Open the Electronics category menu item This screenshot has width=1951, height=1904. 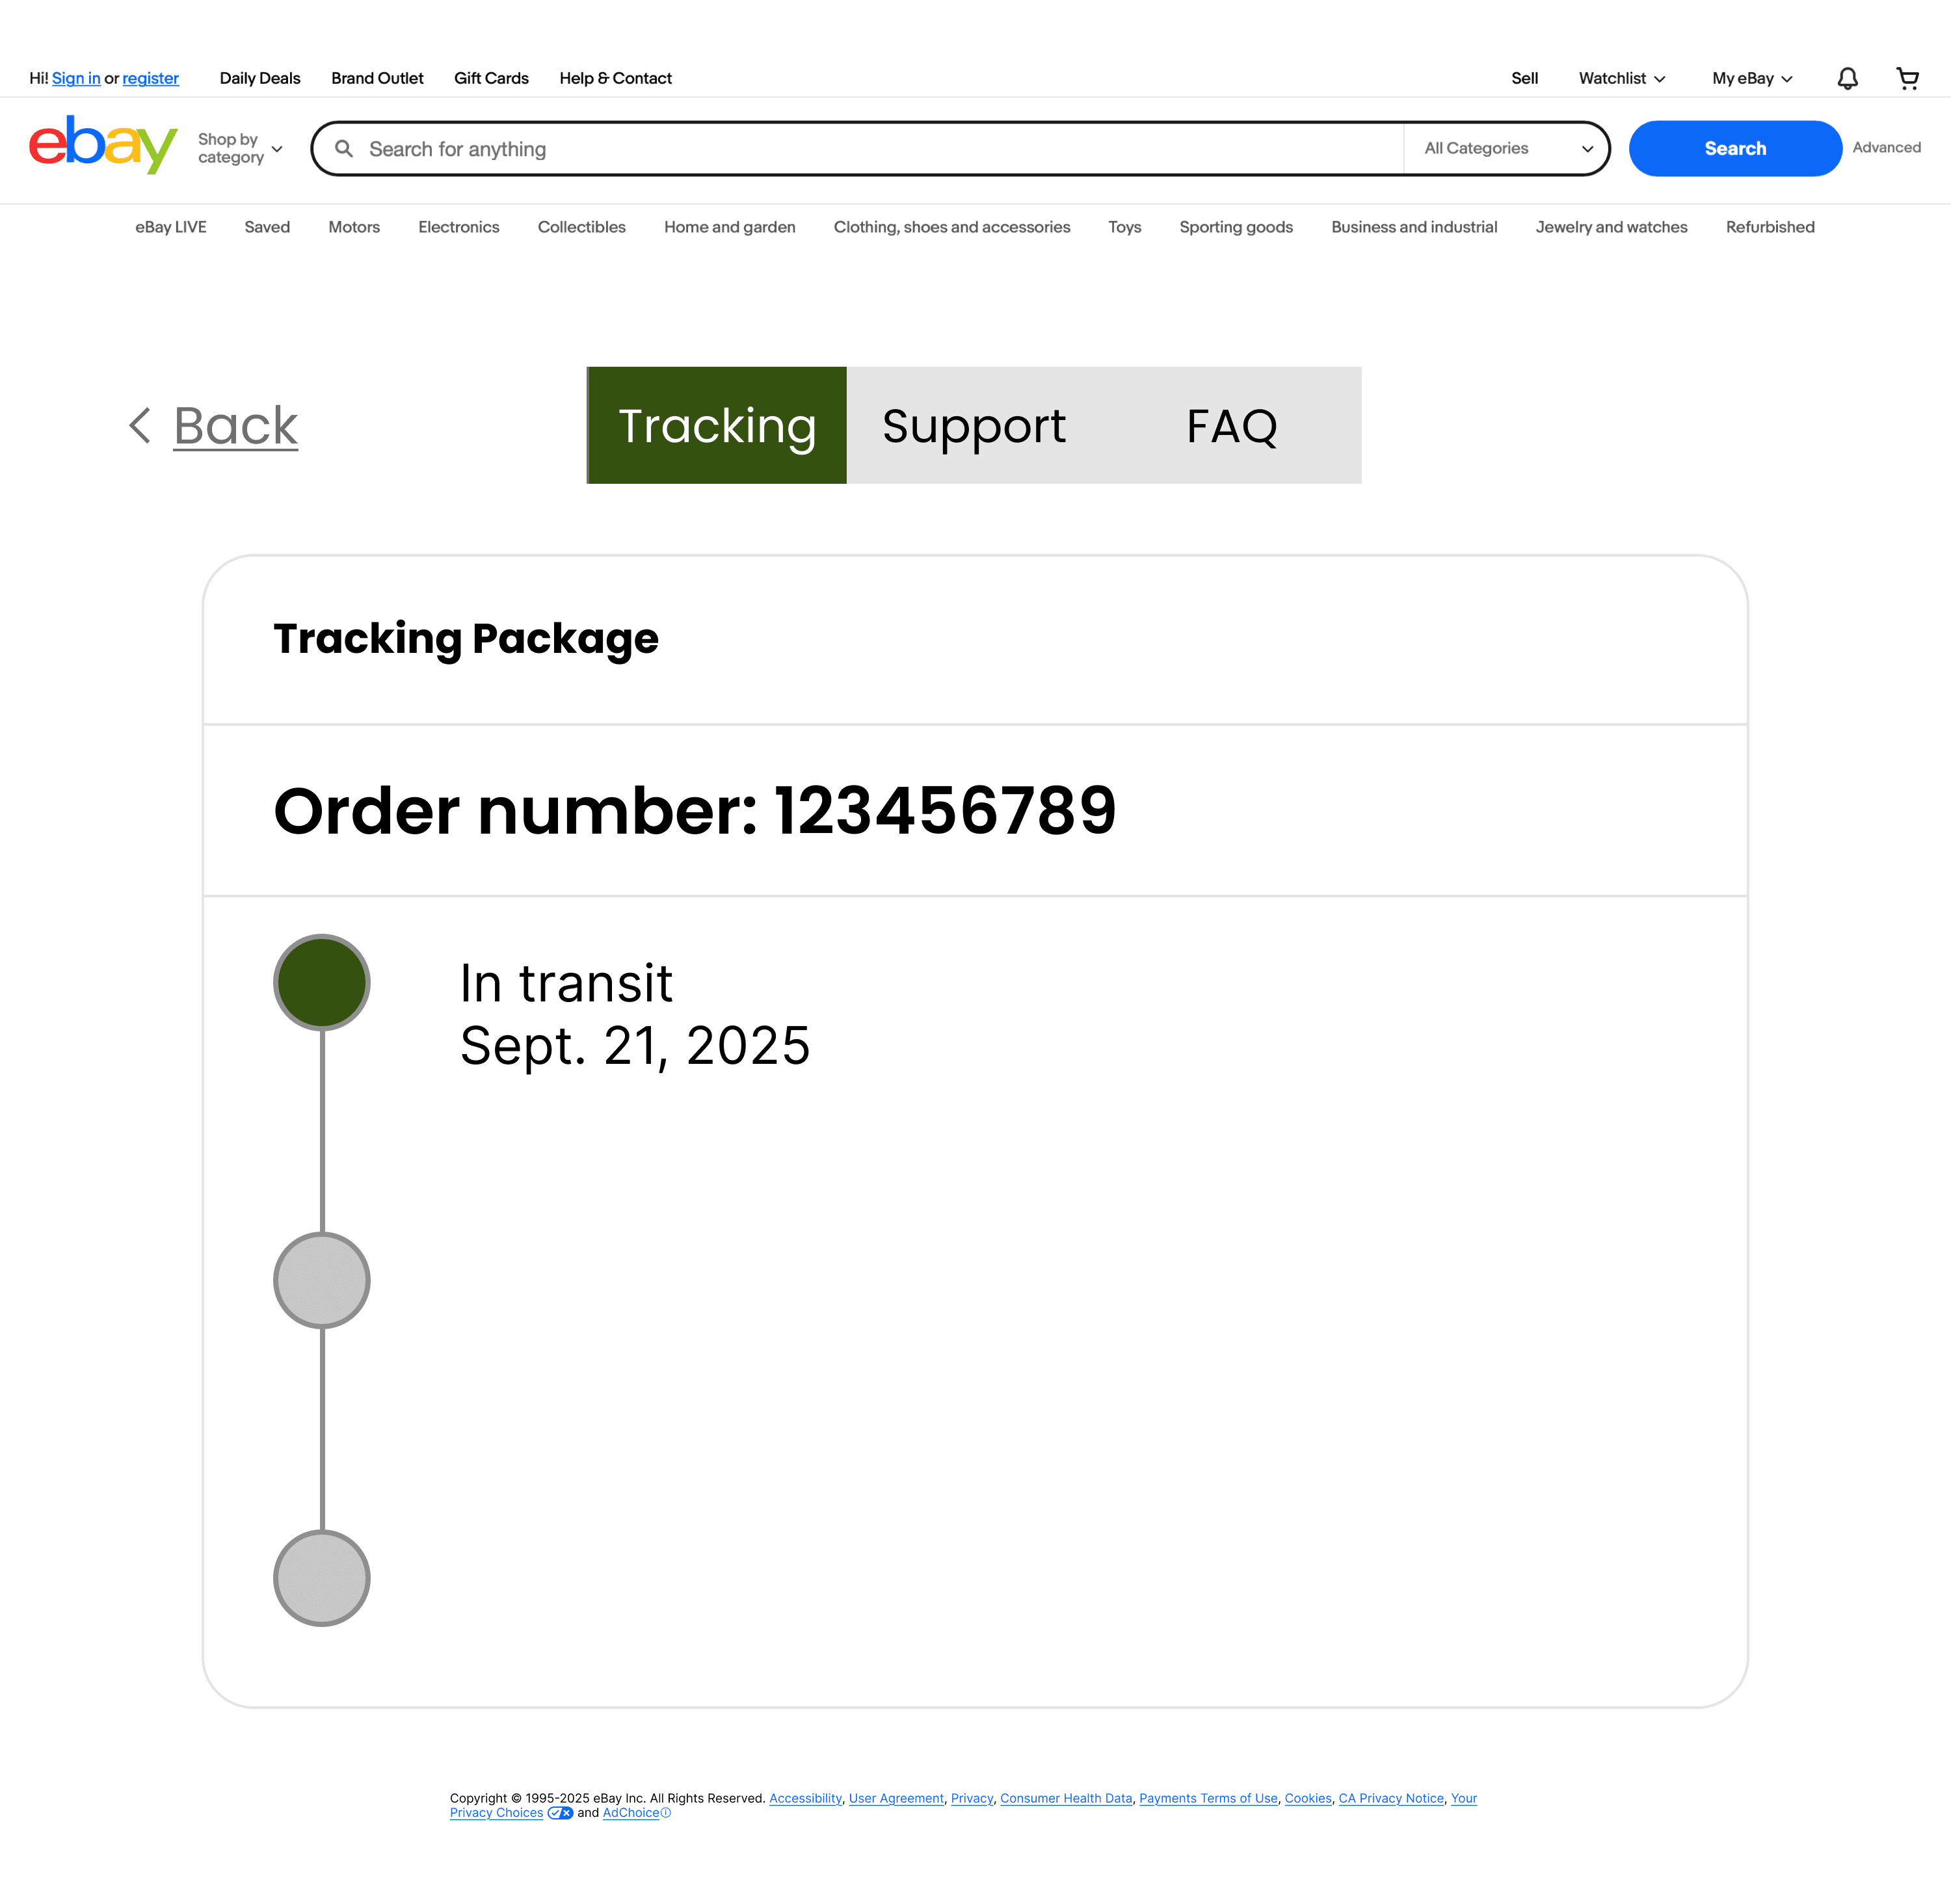tap(458, 227)
